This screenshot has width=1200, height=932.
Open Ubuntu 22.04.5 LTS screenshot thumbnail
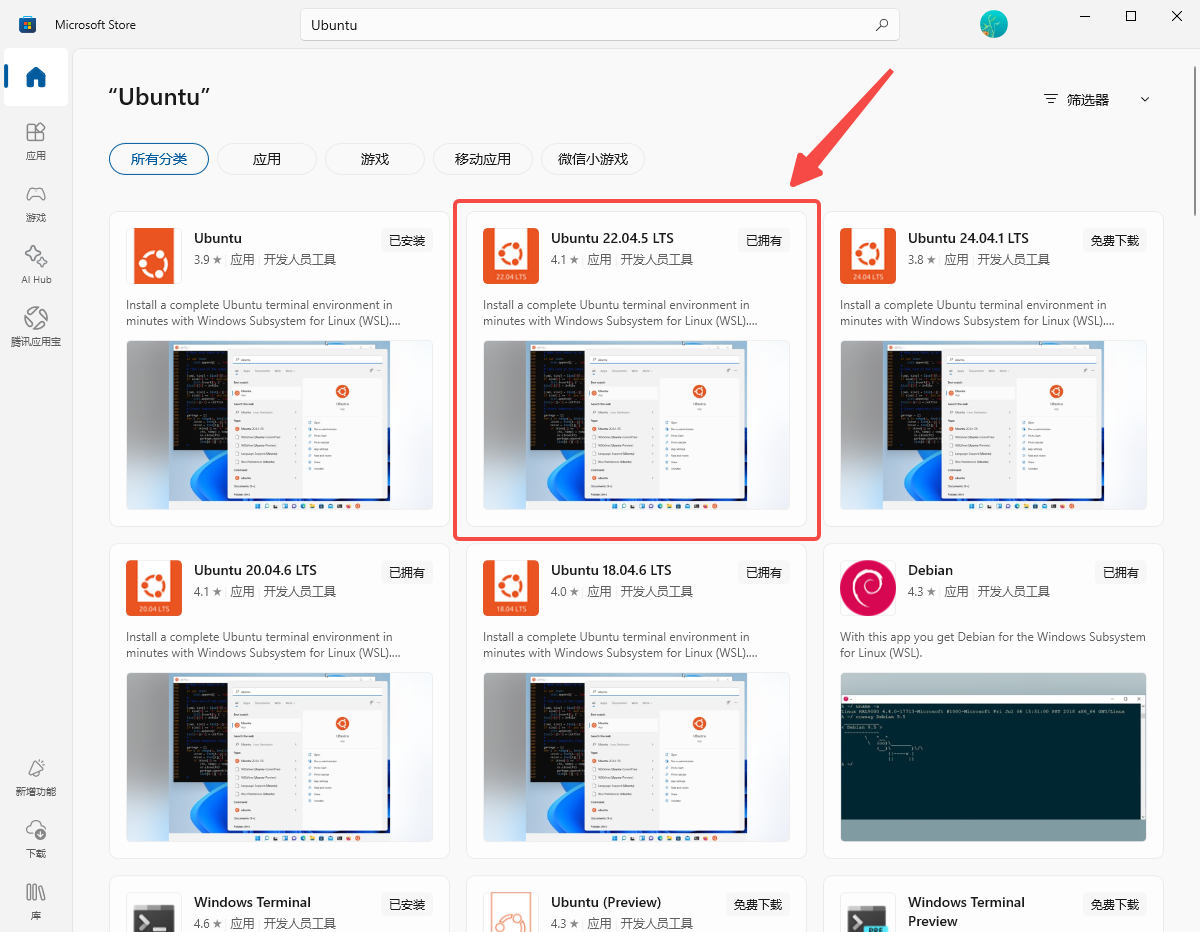tap(636, 425)
